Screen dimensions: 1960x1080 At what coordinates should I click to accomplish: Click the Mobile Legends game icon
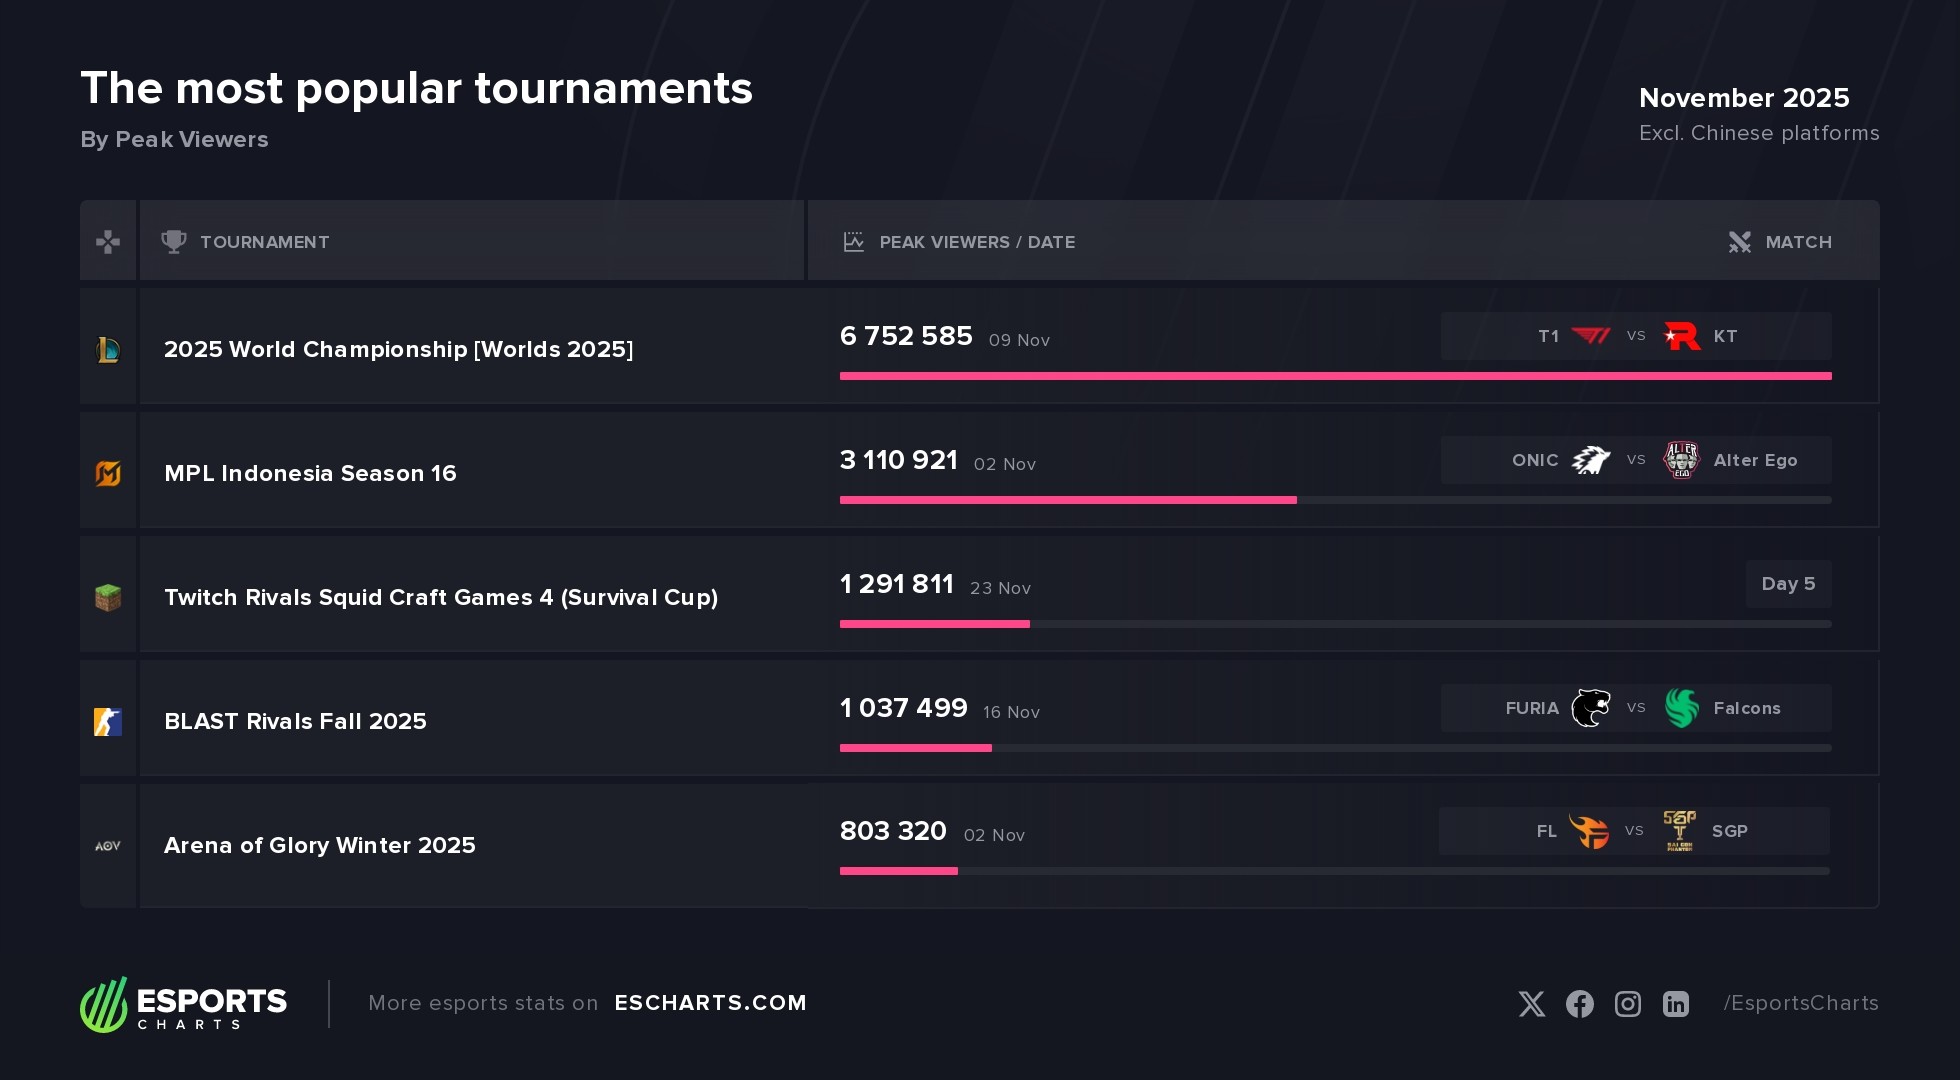108,473
